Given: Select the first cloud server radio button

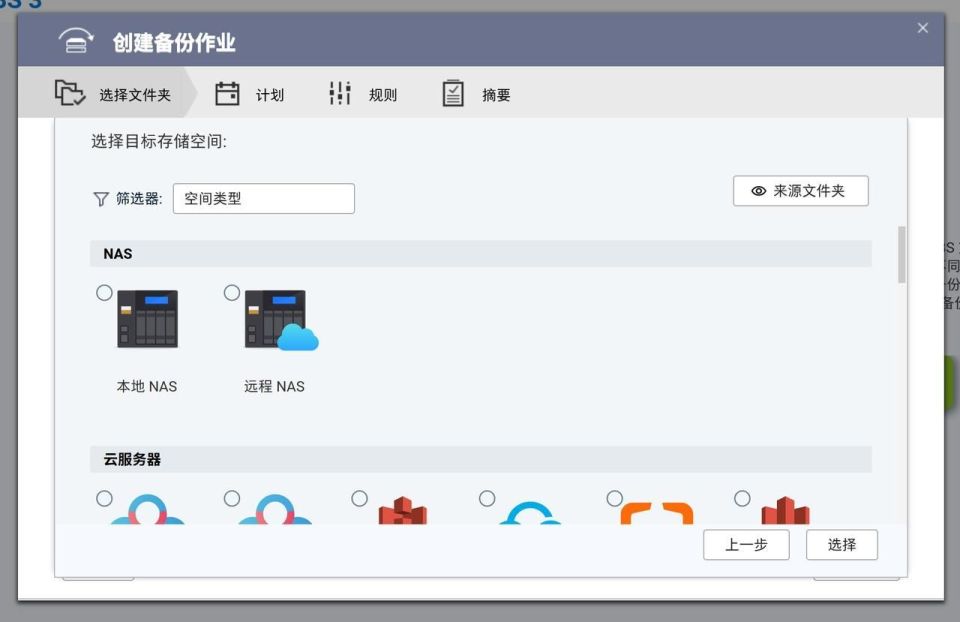Looking at the screenshot, I should [105, 498].
